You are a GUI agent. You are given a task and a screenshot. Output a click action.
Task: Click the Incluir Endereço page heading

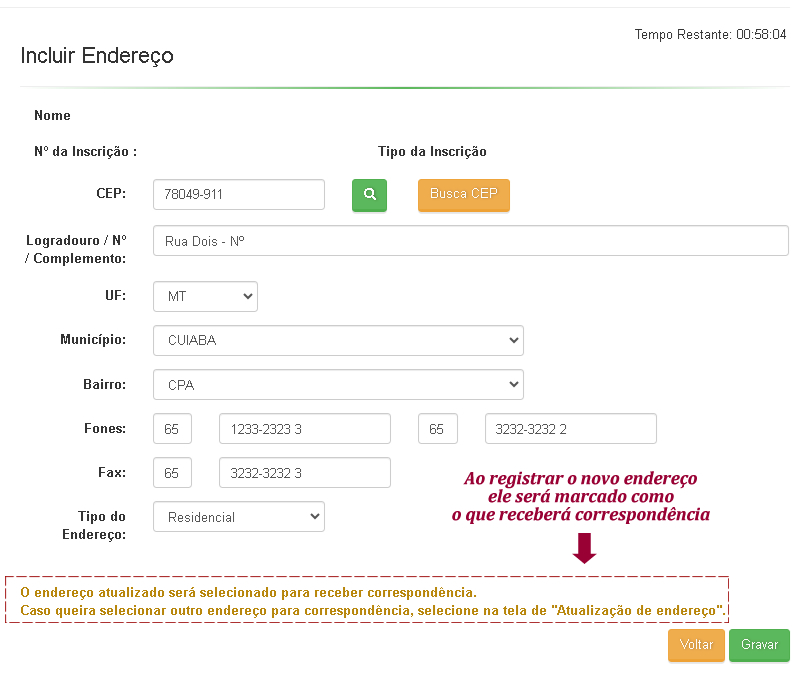pyautogui.click(x=97, y=56)
